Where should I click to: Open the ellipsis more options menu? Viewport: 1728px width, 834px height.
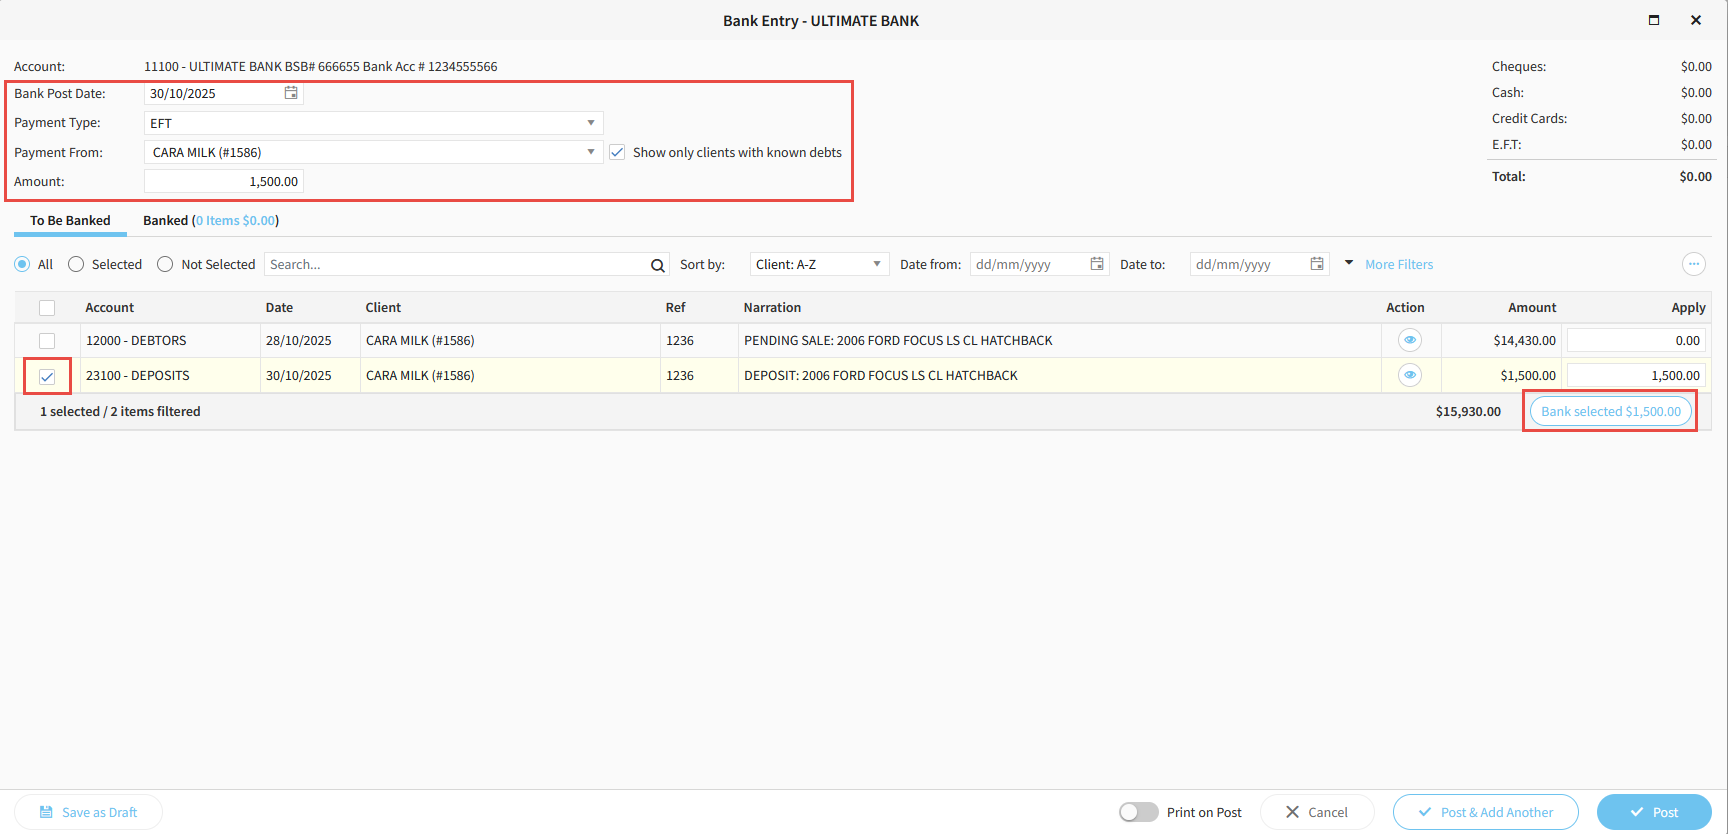(1693, 264)
